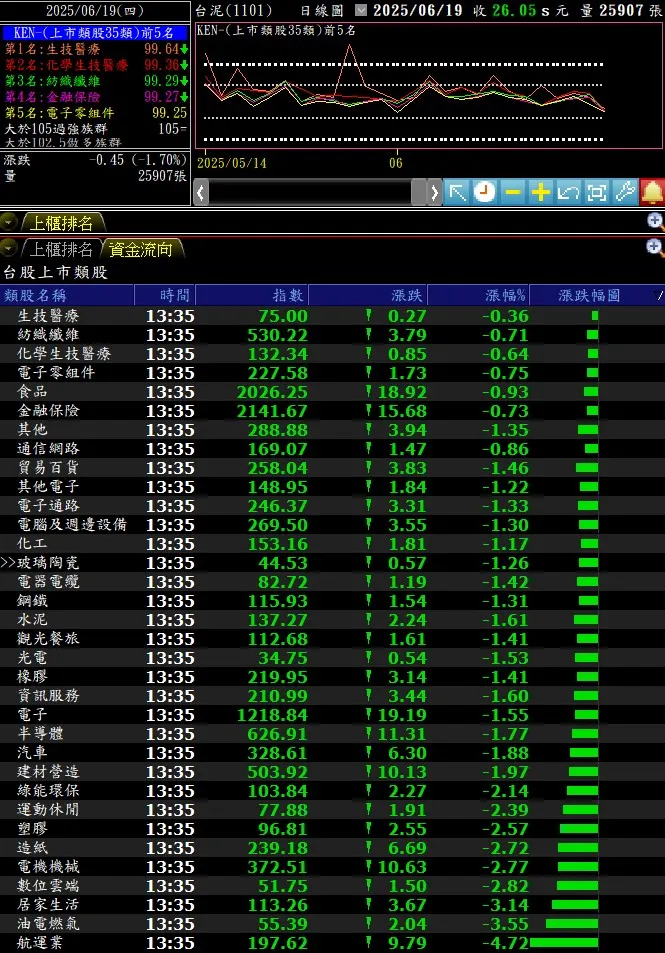This screenshot has width=665, height=953.
Task: Sort by 時間 column header
Action: [x=165, y=295]
